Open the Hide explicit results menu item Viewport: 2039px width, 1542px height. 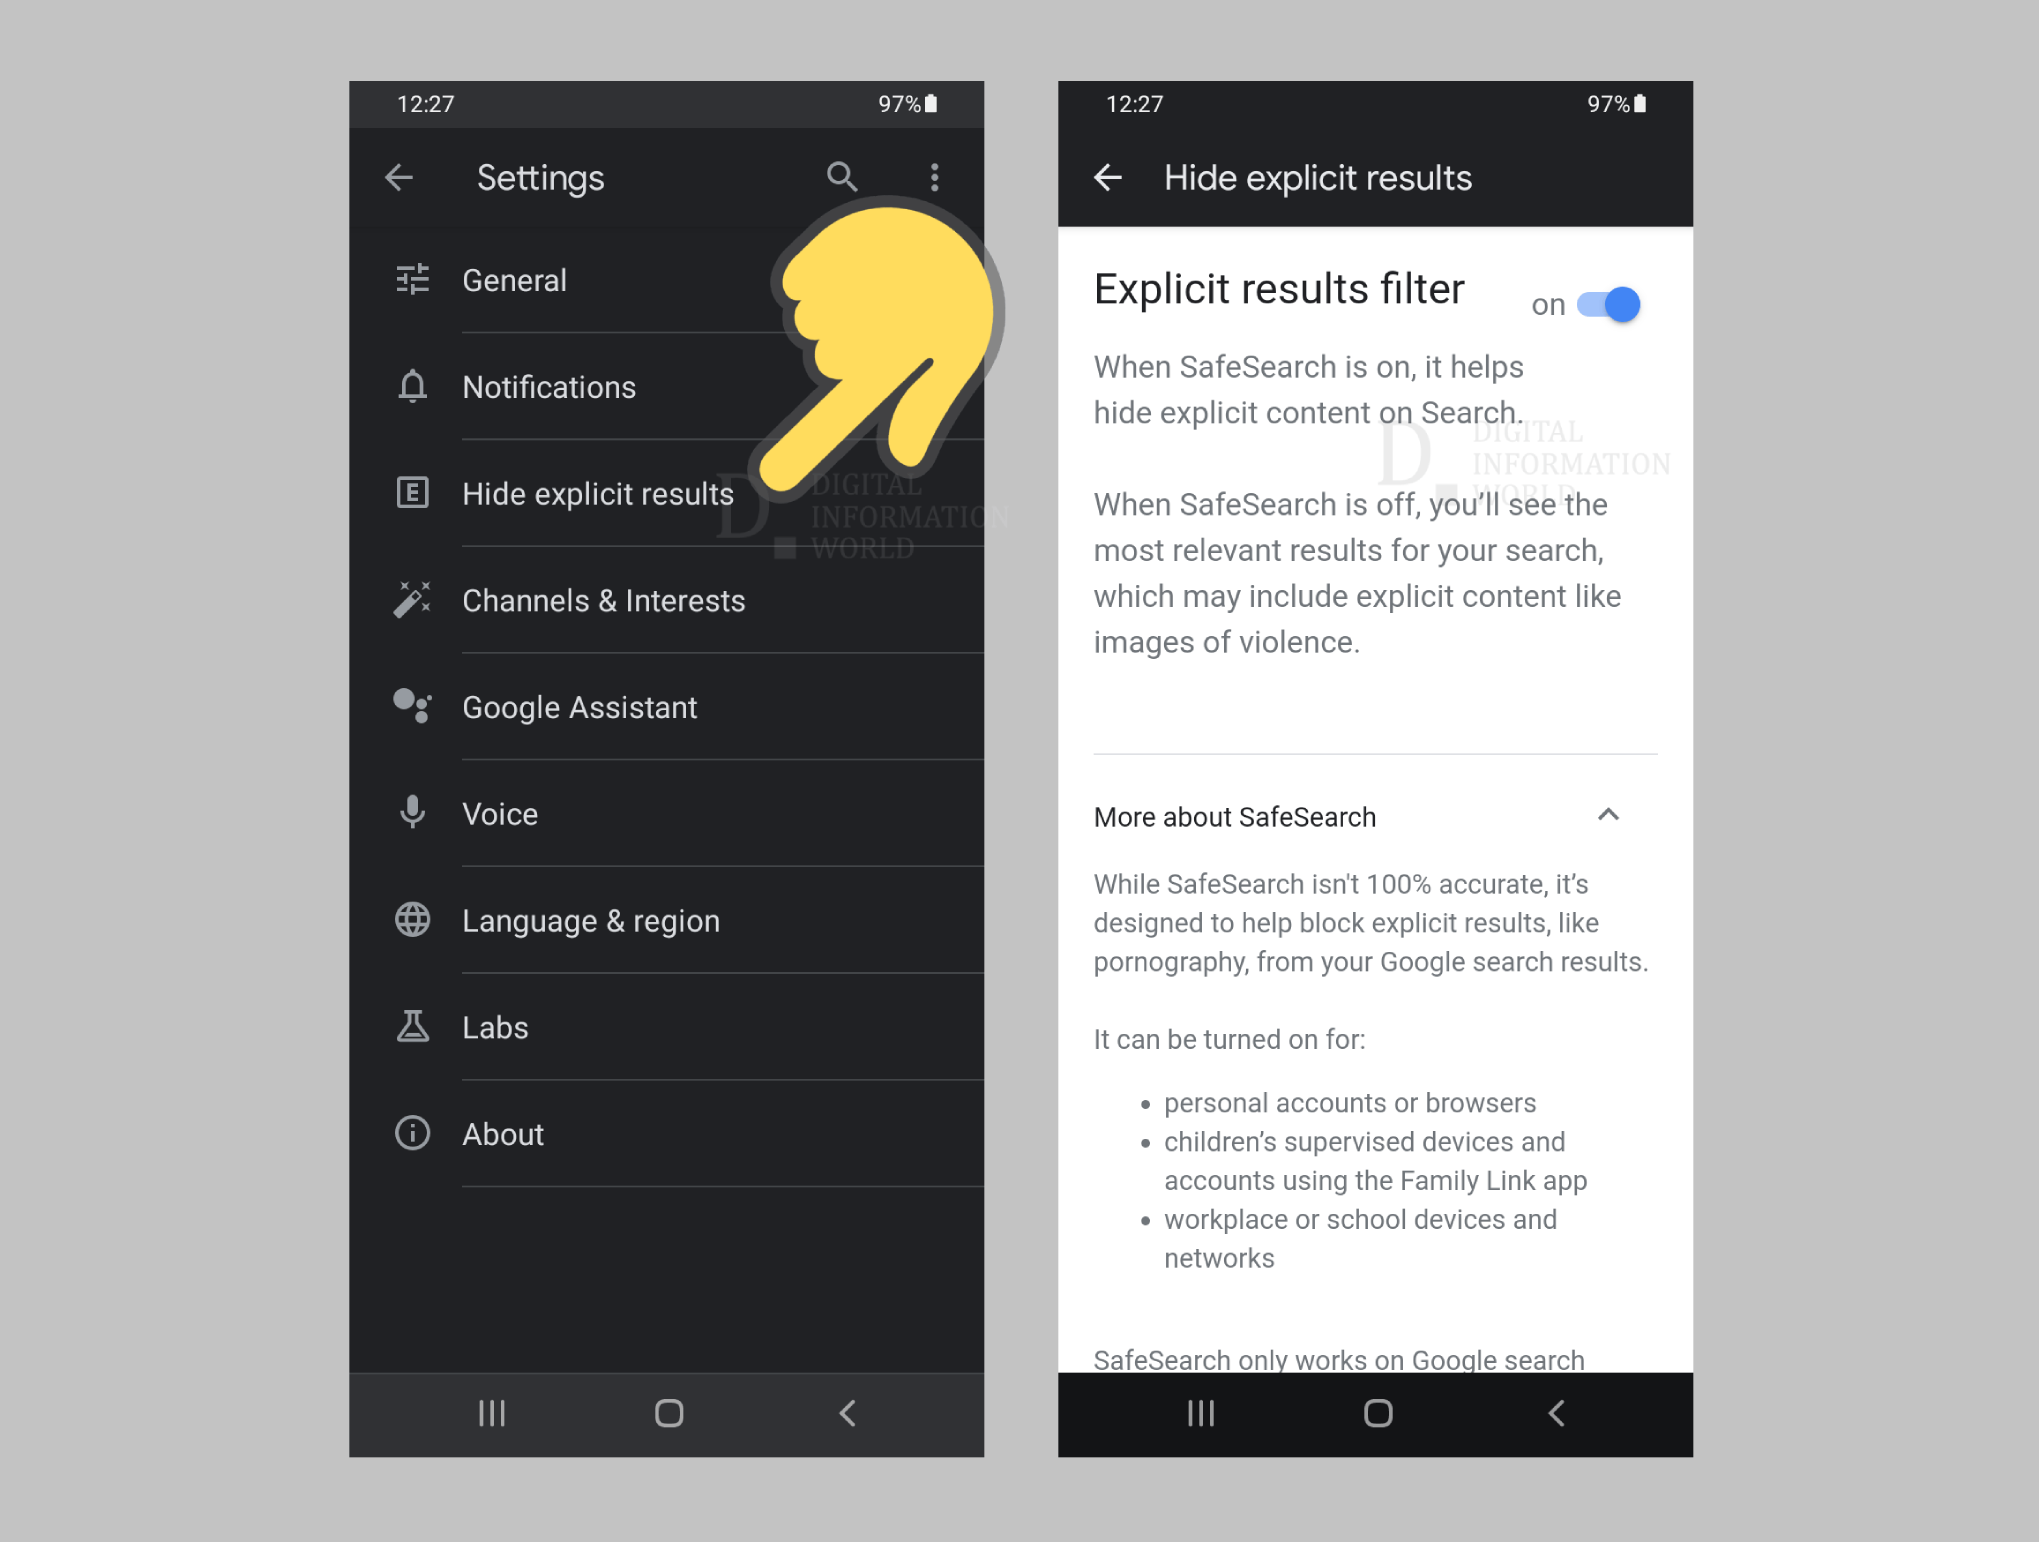pos(601,494)
